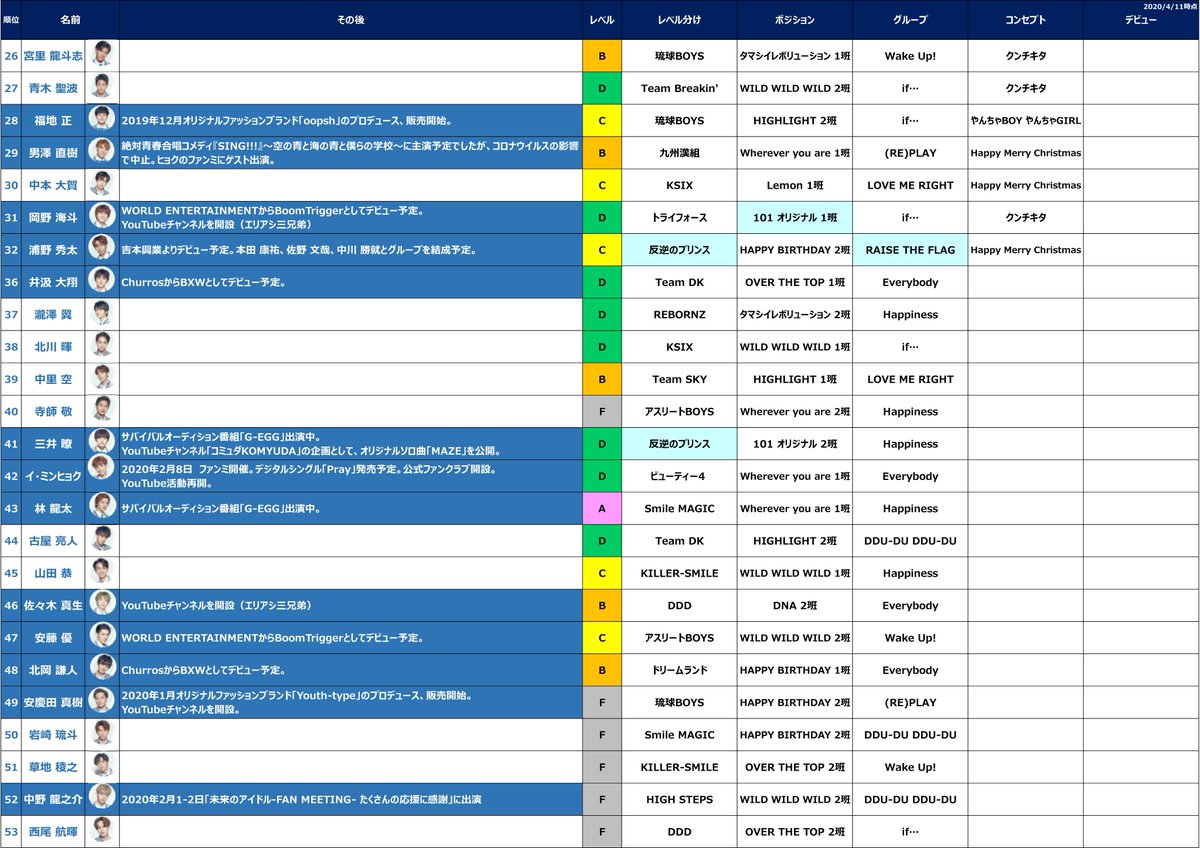Viewport: 1200px width, 848px height.
Task: Select the レベル分け column header
Action: (x=680, y=20)
